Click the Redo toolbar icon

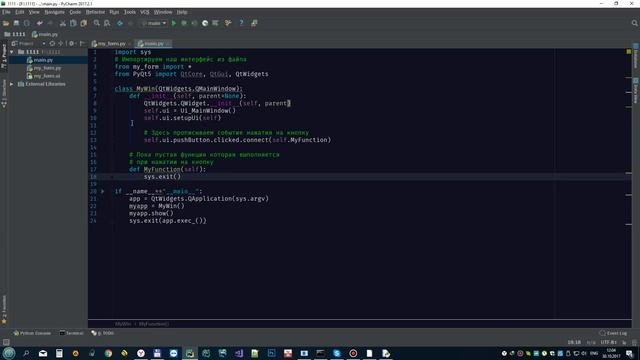50,23
